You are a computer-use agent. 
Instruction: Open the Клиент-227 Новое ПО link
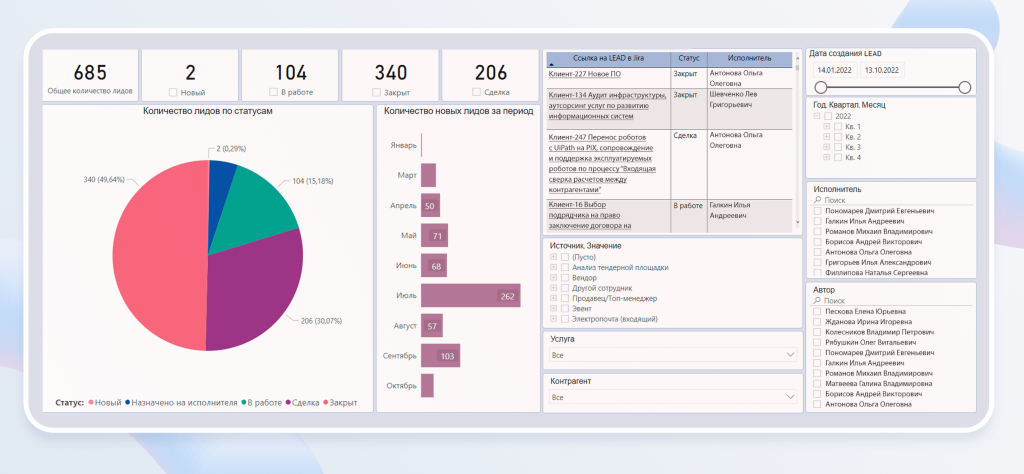click(584, 73)
